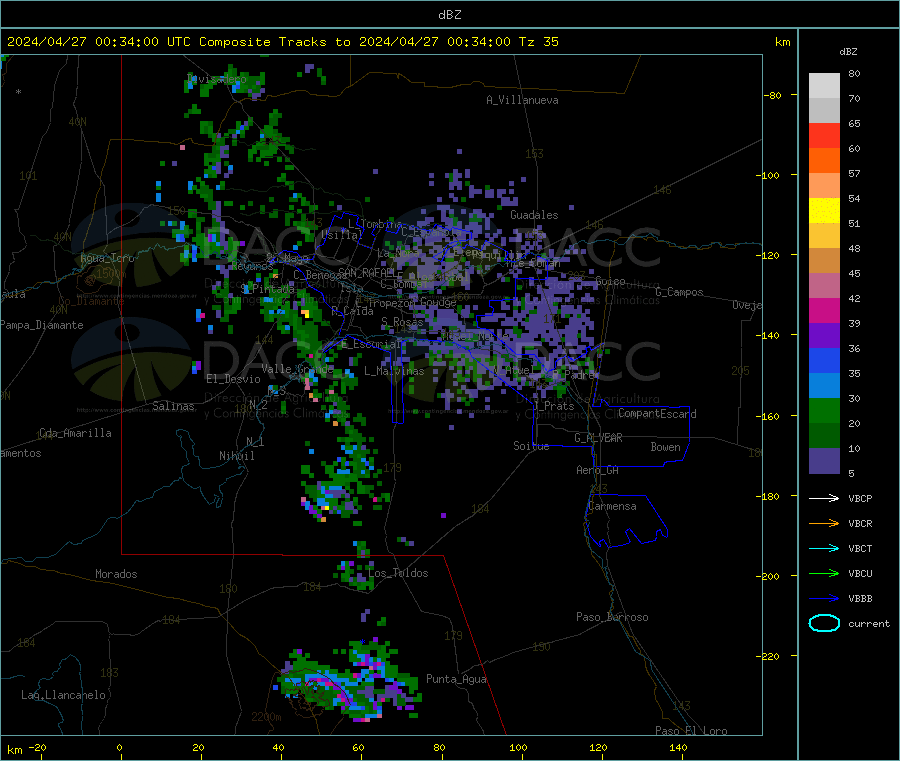Click the 'dBZ' title at top
The image size is (900, 761).
pos(449,15)
